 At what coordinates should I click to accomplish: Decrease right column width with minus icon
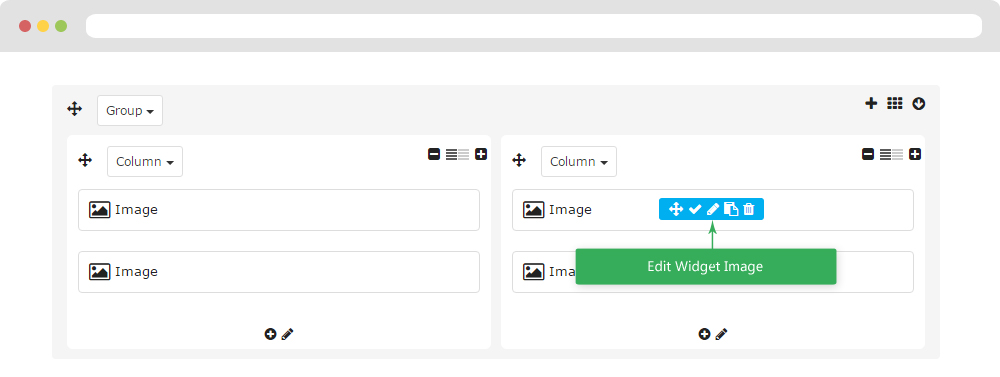[868, 154]
